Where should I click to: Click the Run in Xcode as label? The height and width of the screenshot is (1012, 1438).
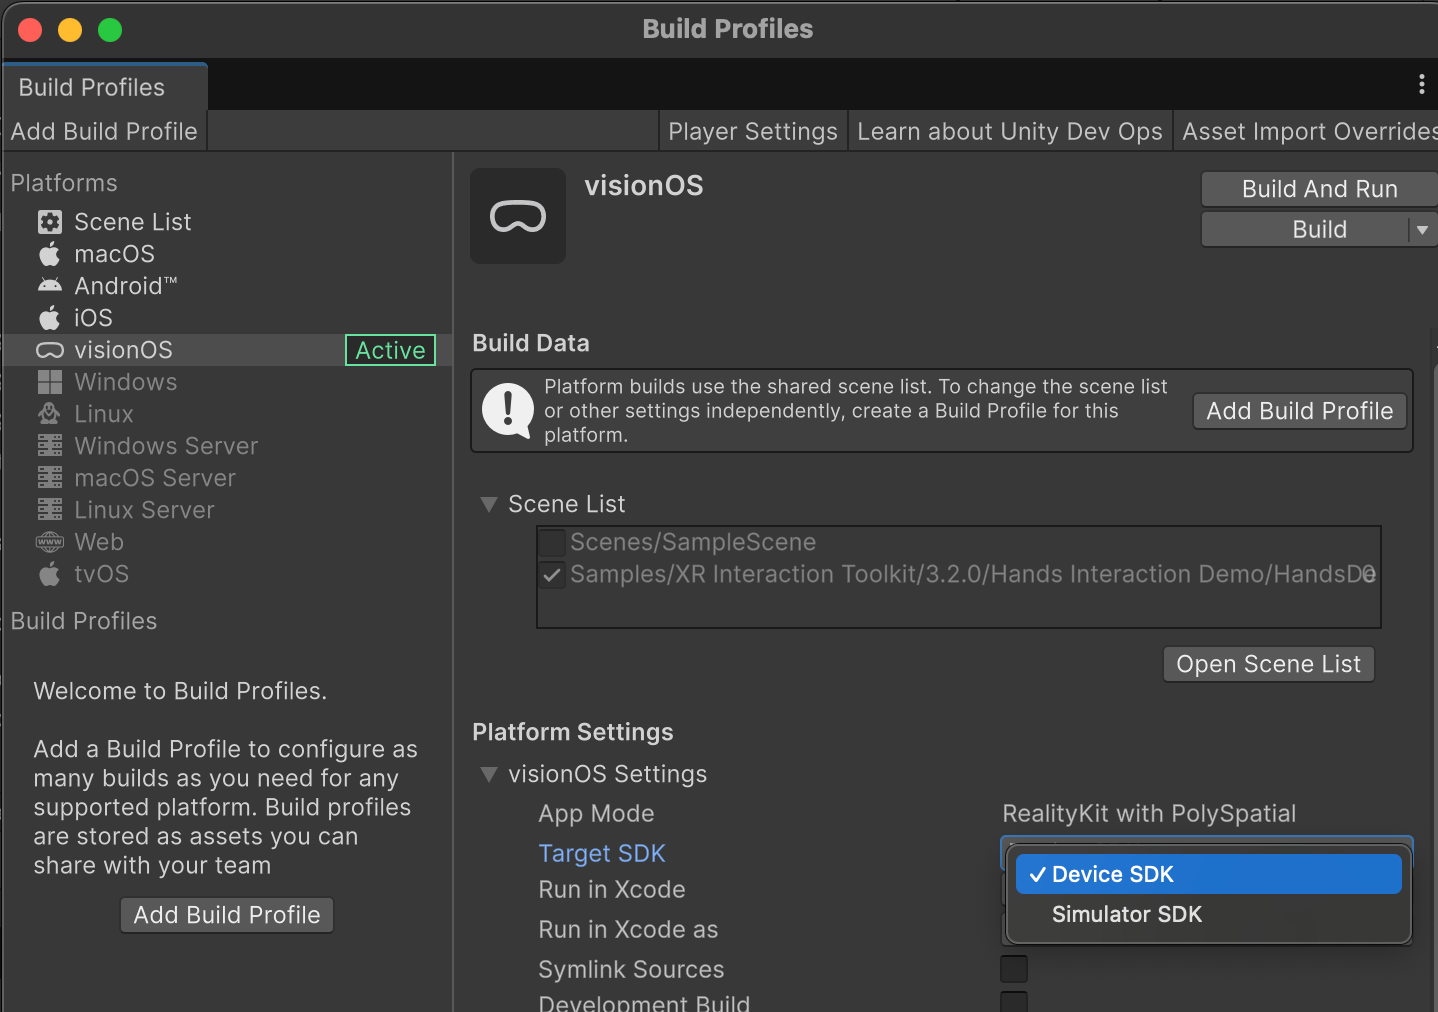click(x=628, y=929)
